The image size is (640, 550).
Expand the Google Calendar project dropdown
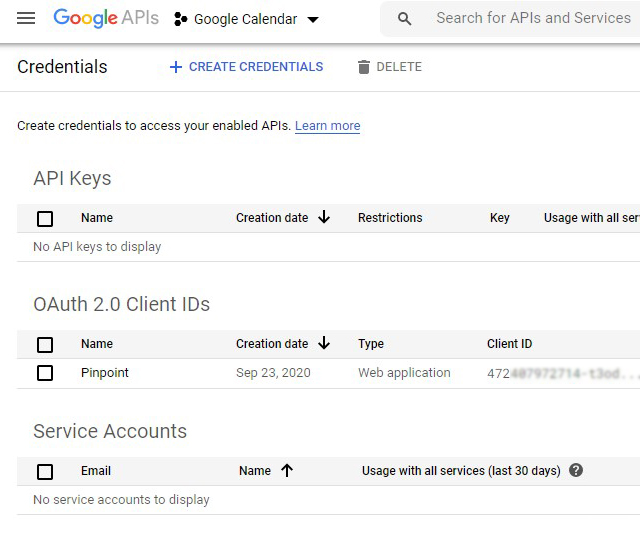(313, 20)
